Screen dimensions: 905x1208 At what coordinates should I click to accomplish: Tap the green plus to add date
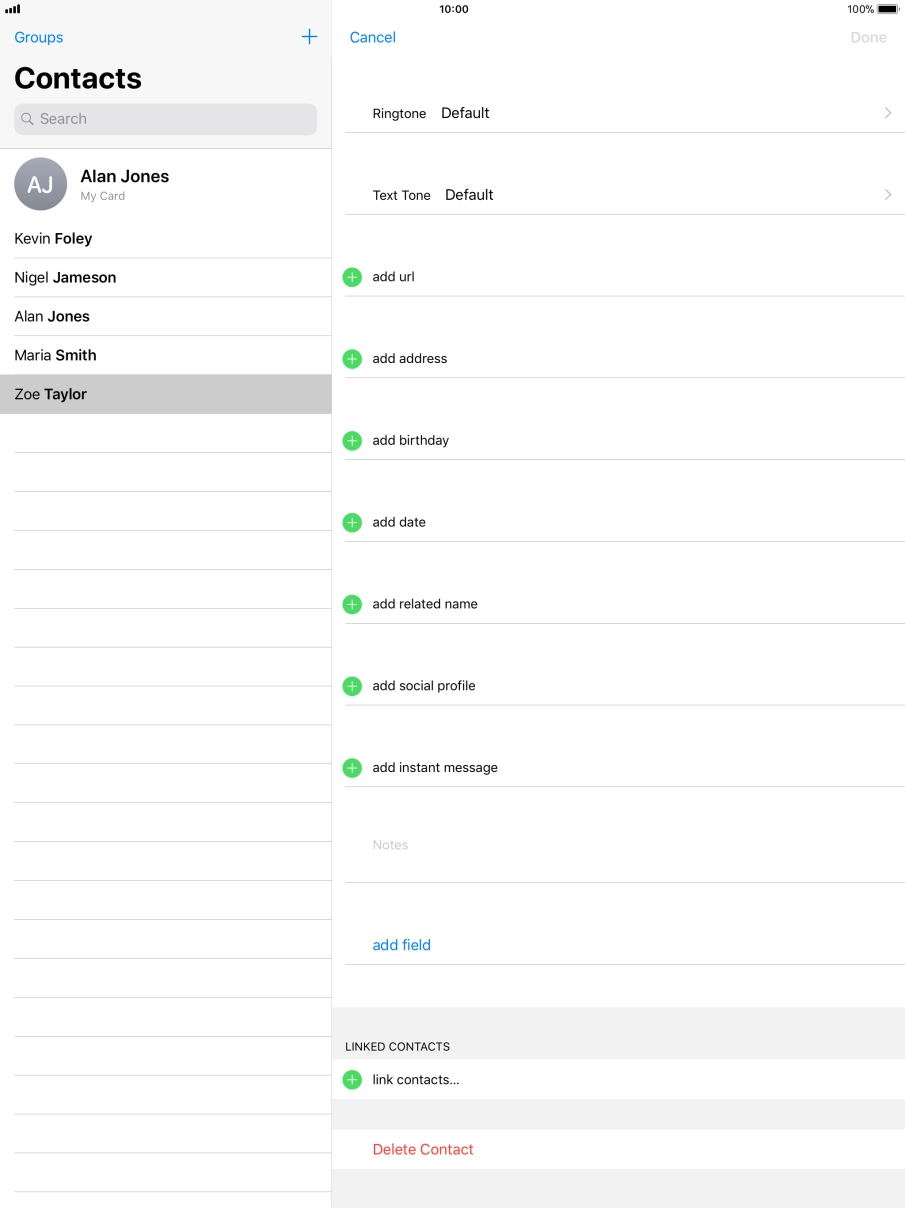tap(352, 522)
